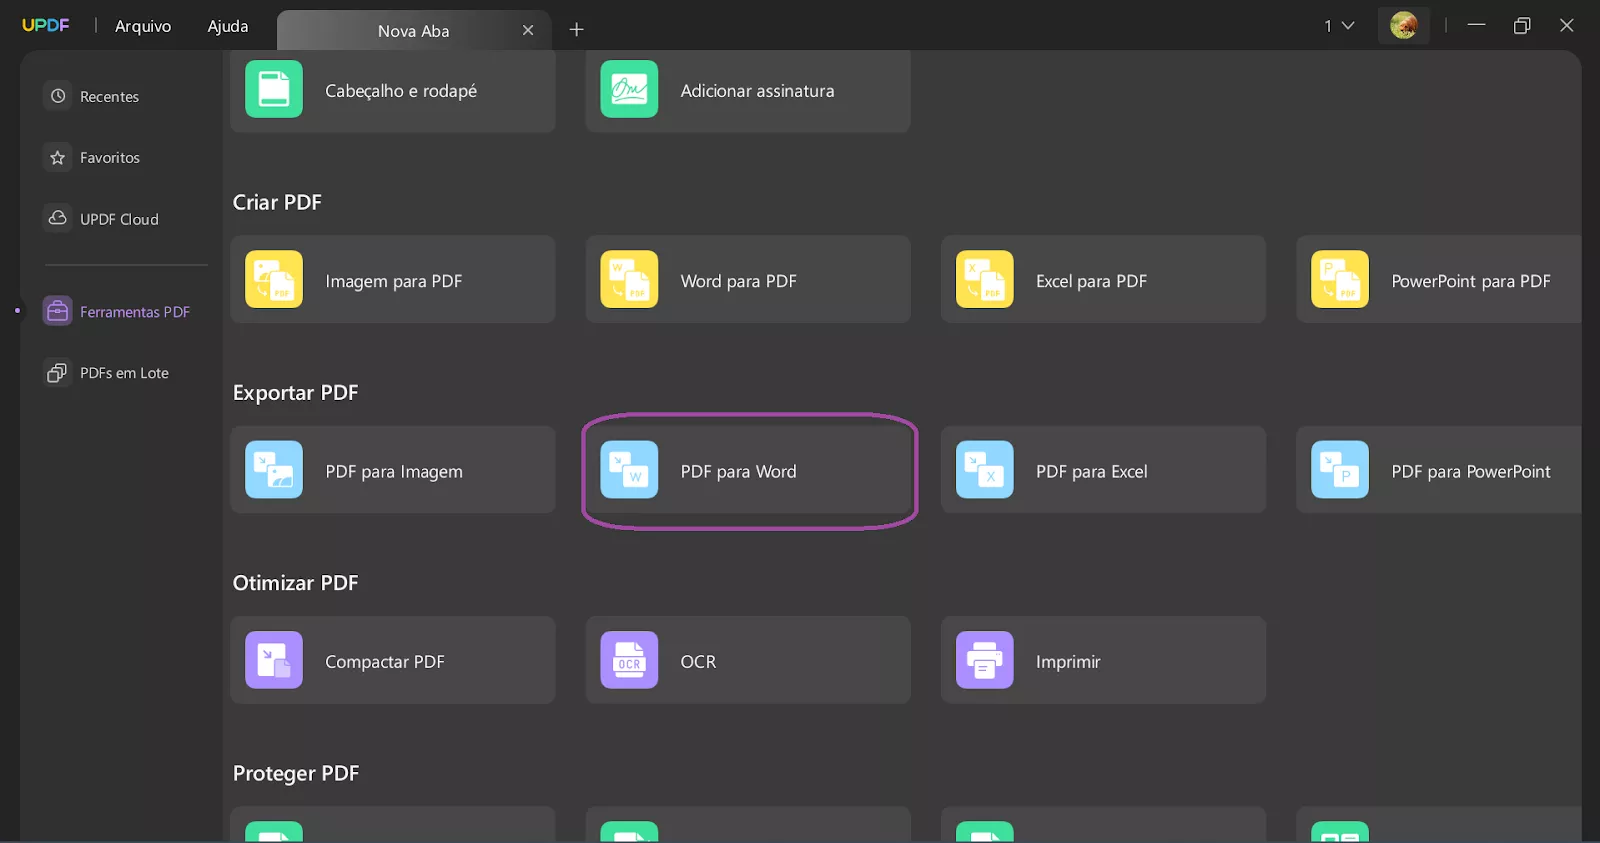Screen dimensions: 1600x843
Task: Open the Recentes clock icon
Action: click(58, 96)
